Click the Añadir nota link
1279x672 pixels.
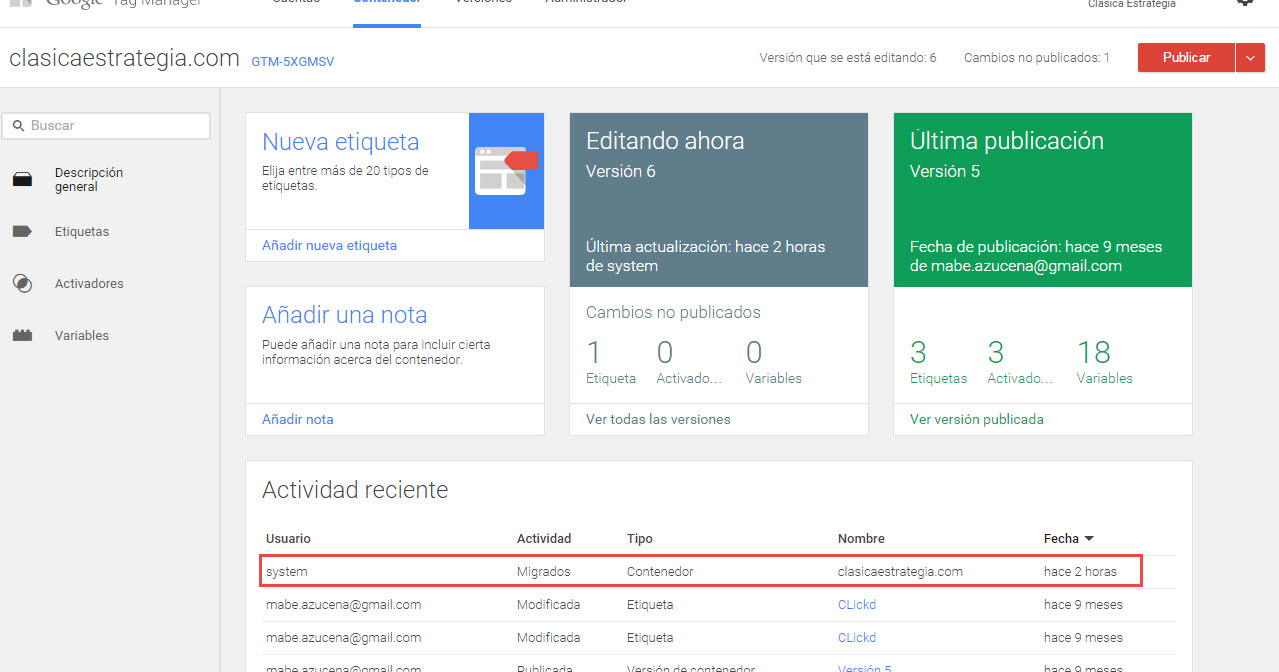click(x=298, y=419)
